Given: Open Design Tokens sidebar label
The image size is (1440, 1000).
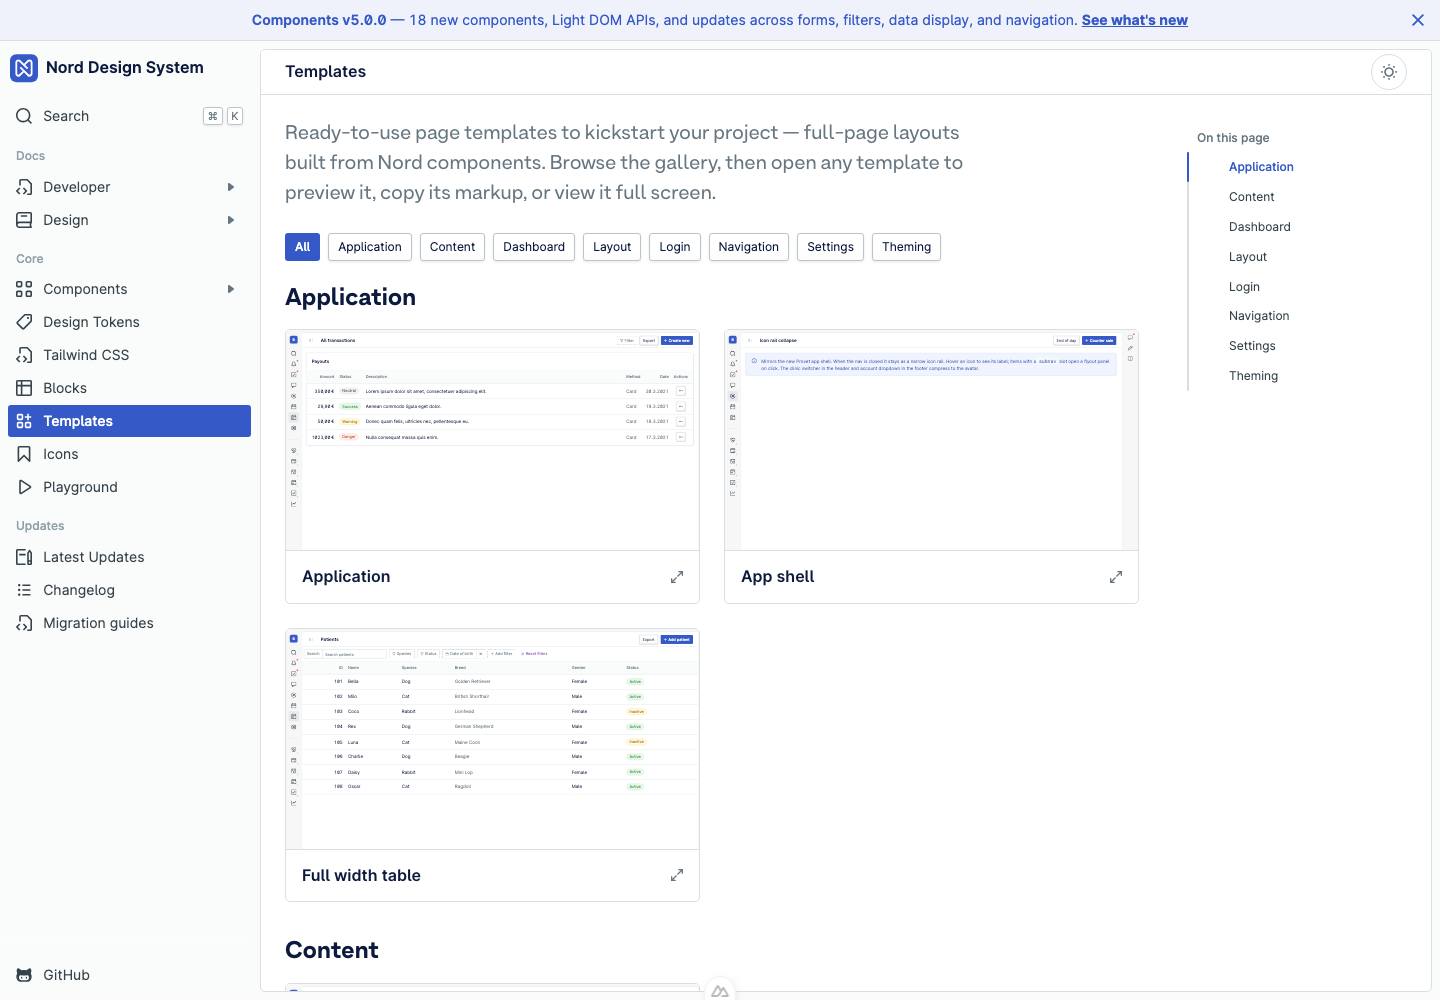Looking at the screenshot, I should point(91,322).
